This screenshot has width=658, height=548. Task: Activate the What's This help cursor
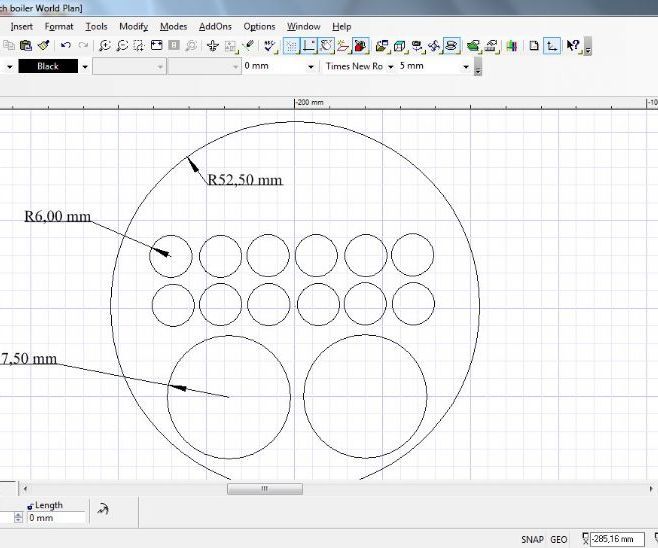click(x=573, y=46)
